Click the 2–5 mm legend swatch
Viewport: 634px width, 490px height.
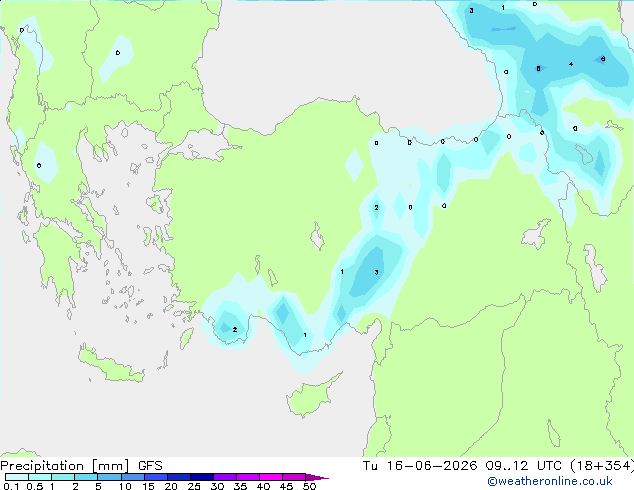click(86, 477)
